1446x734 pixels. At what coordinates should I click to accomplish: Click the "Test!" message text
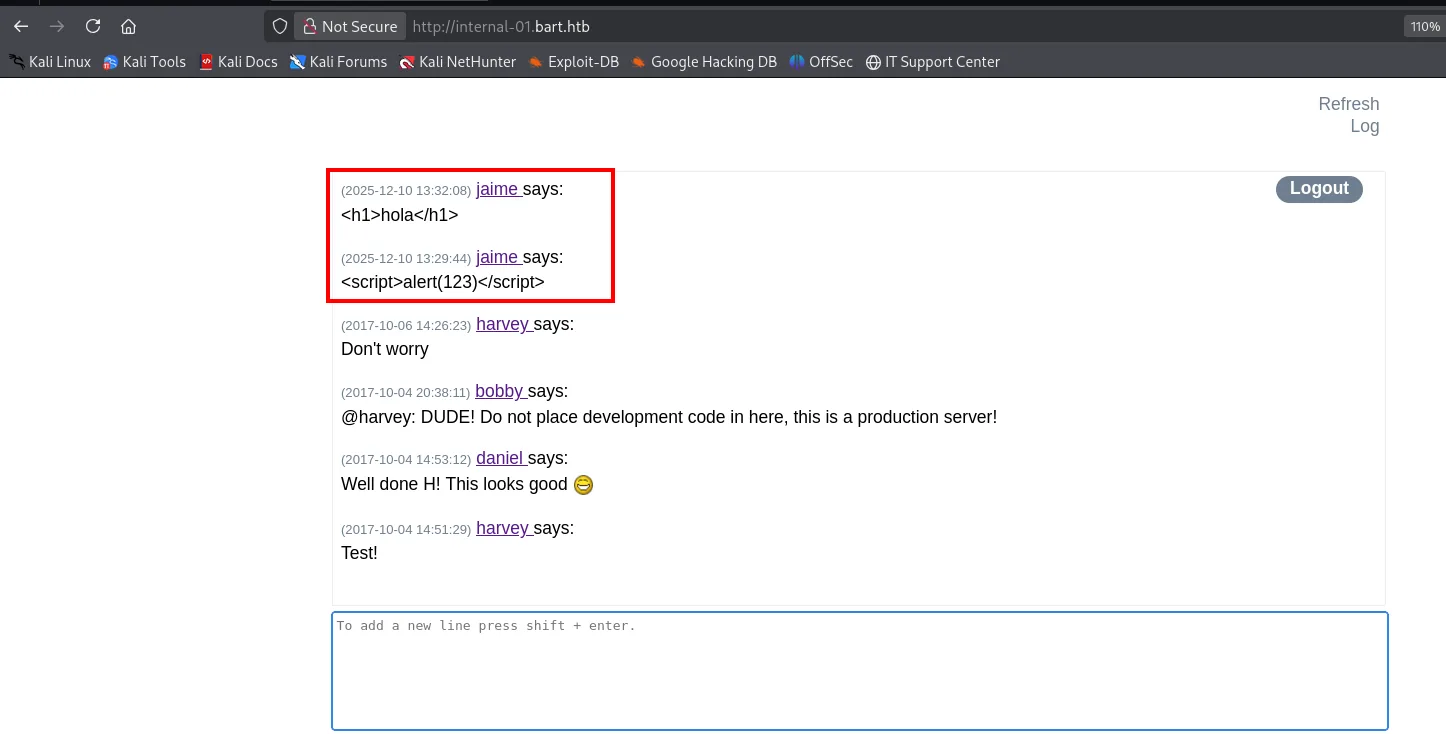tap(359, 553)
